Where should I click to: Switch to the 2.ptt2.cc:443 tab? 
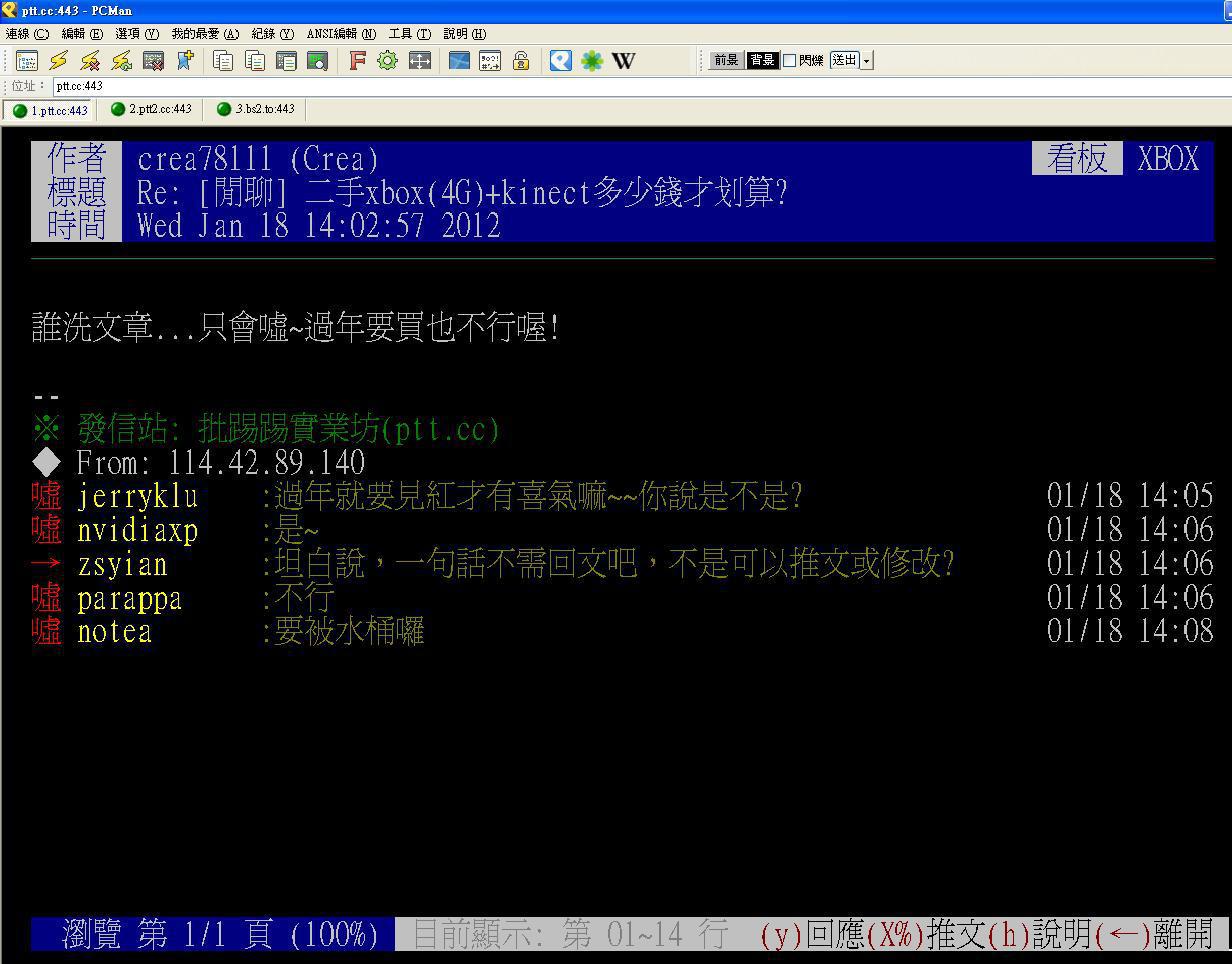(151, 109)
